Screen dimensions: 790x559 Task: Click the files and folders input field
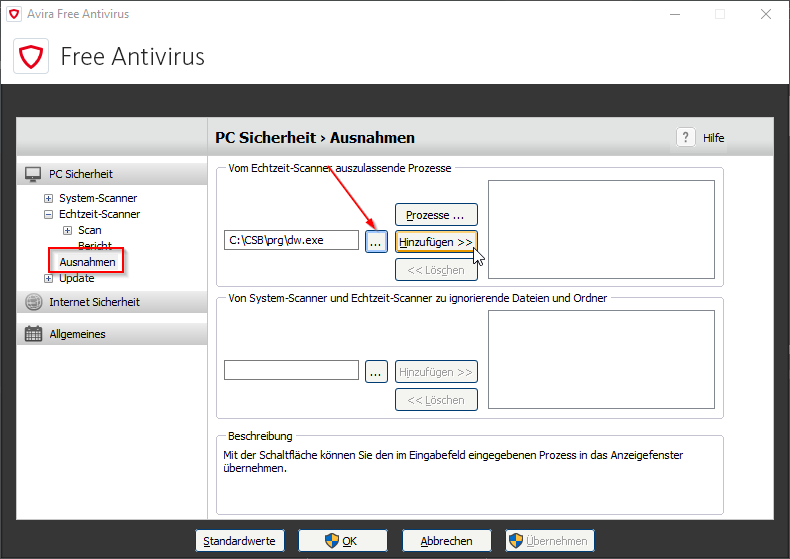(x=291, y=370)
